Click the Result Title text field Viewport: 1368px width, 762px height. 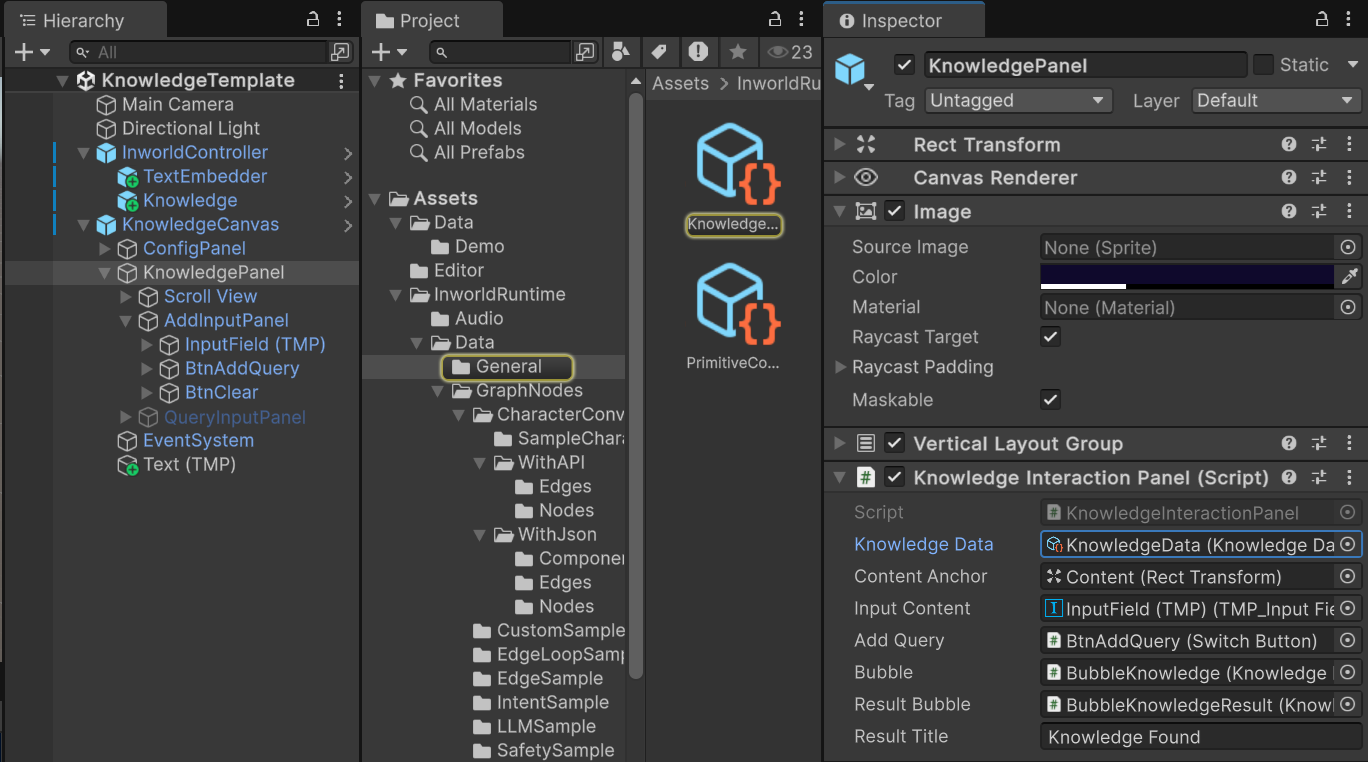click(x=1200, y=737)
